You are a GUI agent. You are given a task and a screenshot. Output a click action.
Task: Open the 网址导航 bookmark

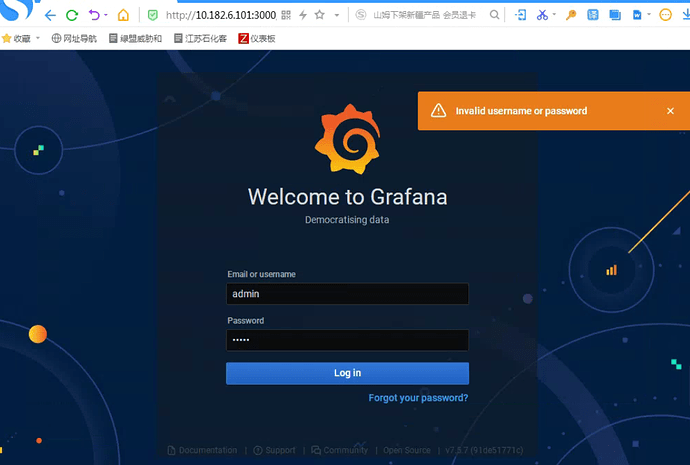click(74, 39)
